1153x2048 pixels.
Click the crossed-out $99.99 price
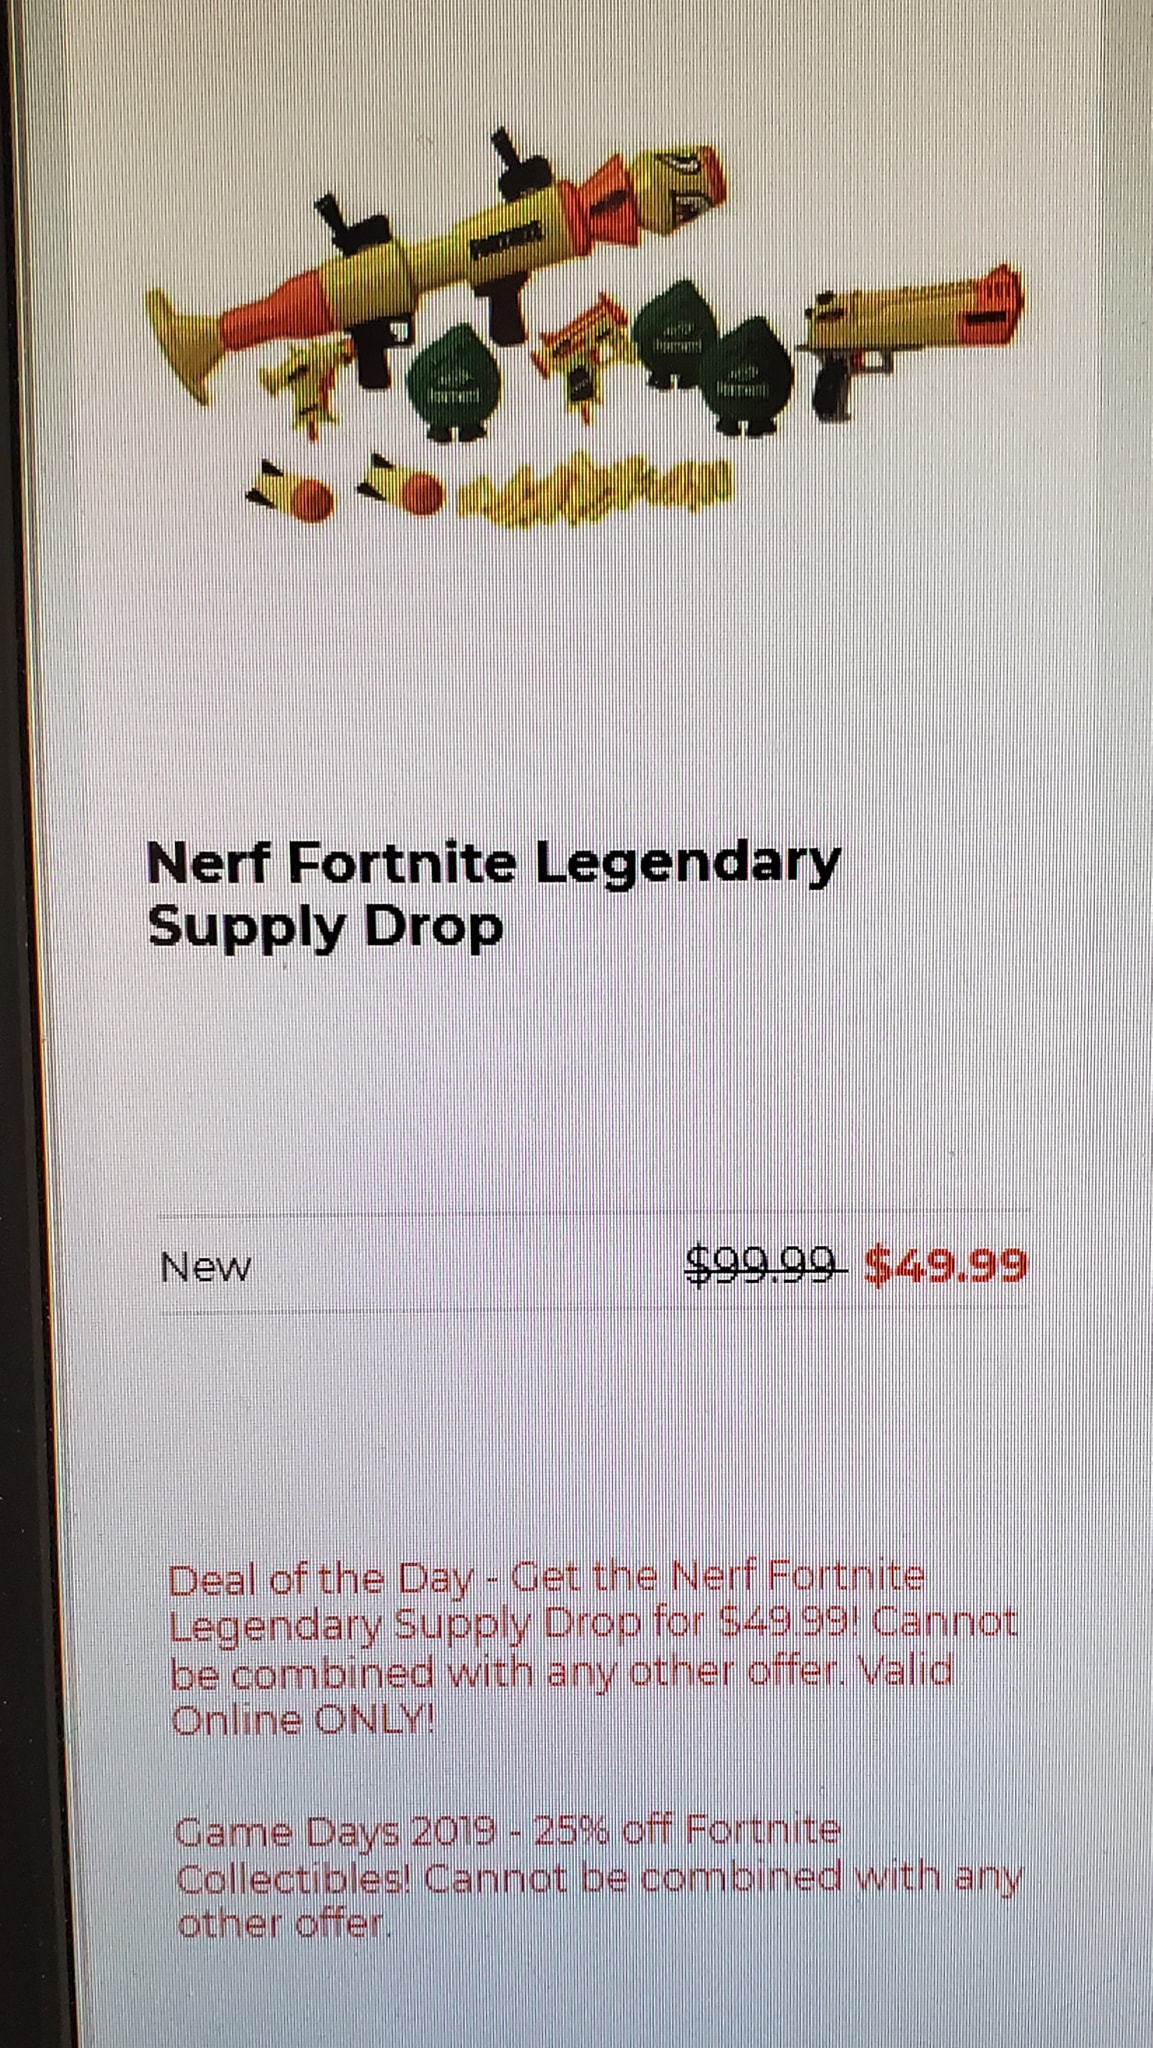[x=765, y=1266]
